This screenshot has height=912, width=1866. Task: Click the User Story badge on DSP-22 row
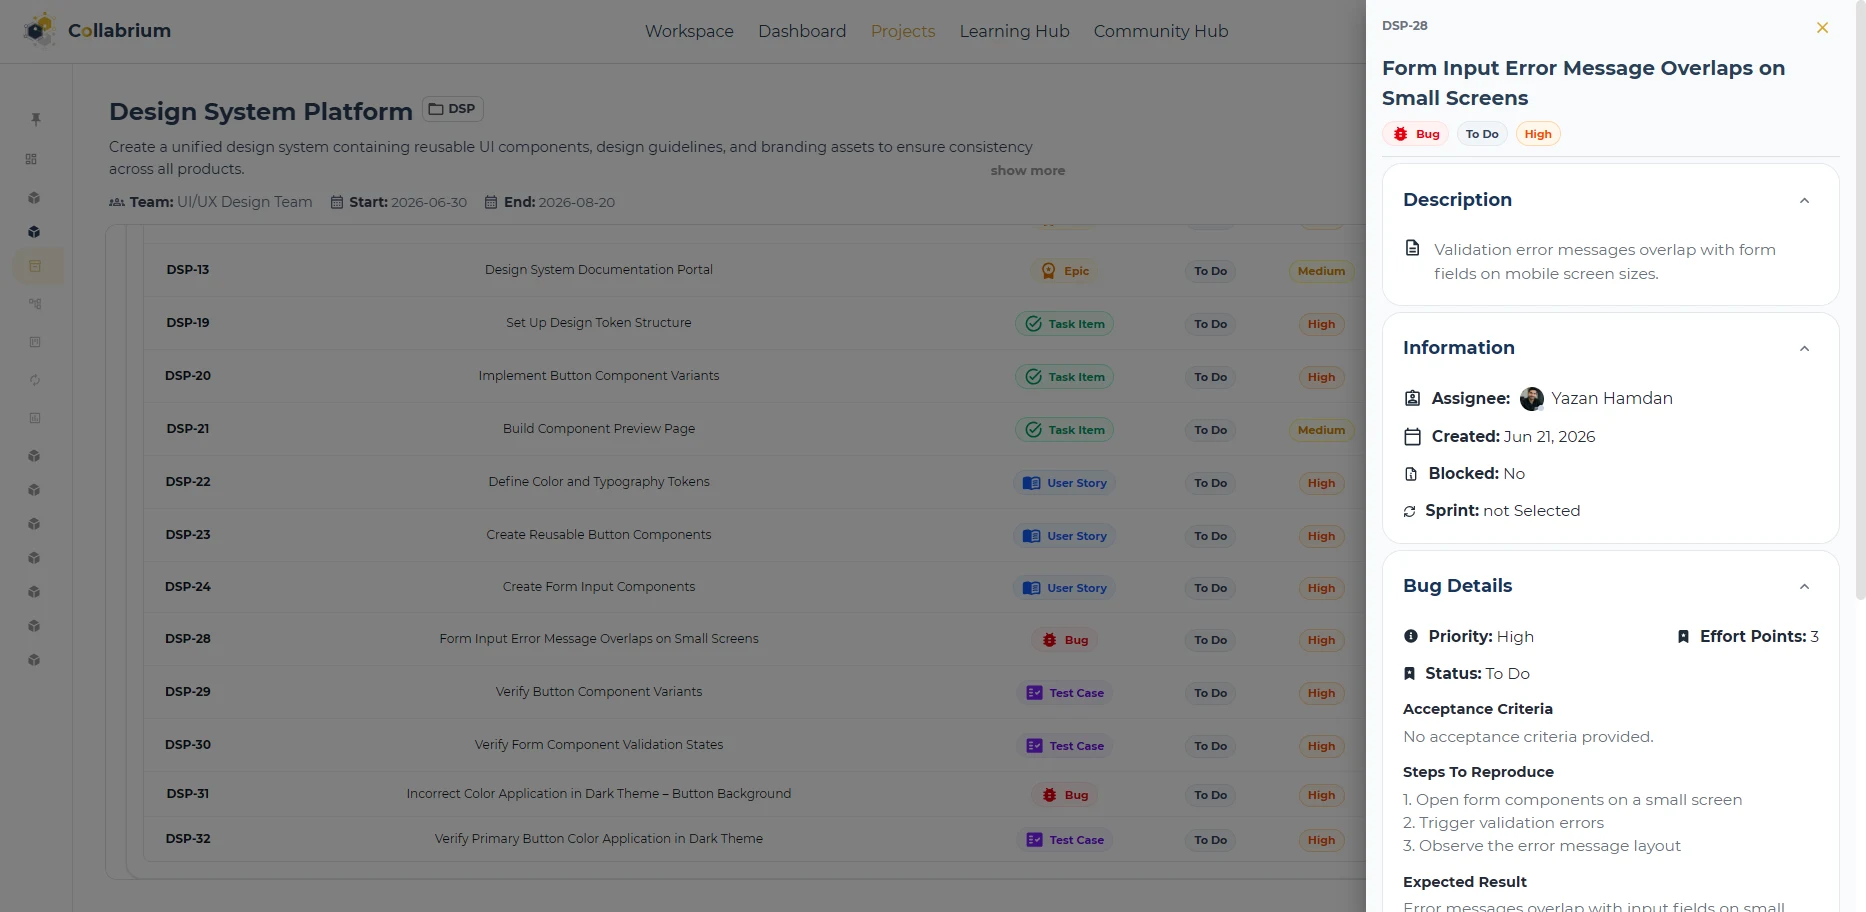pos(1065,483)
